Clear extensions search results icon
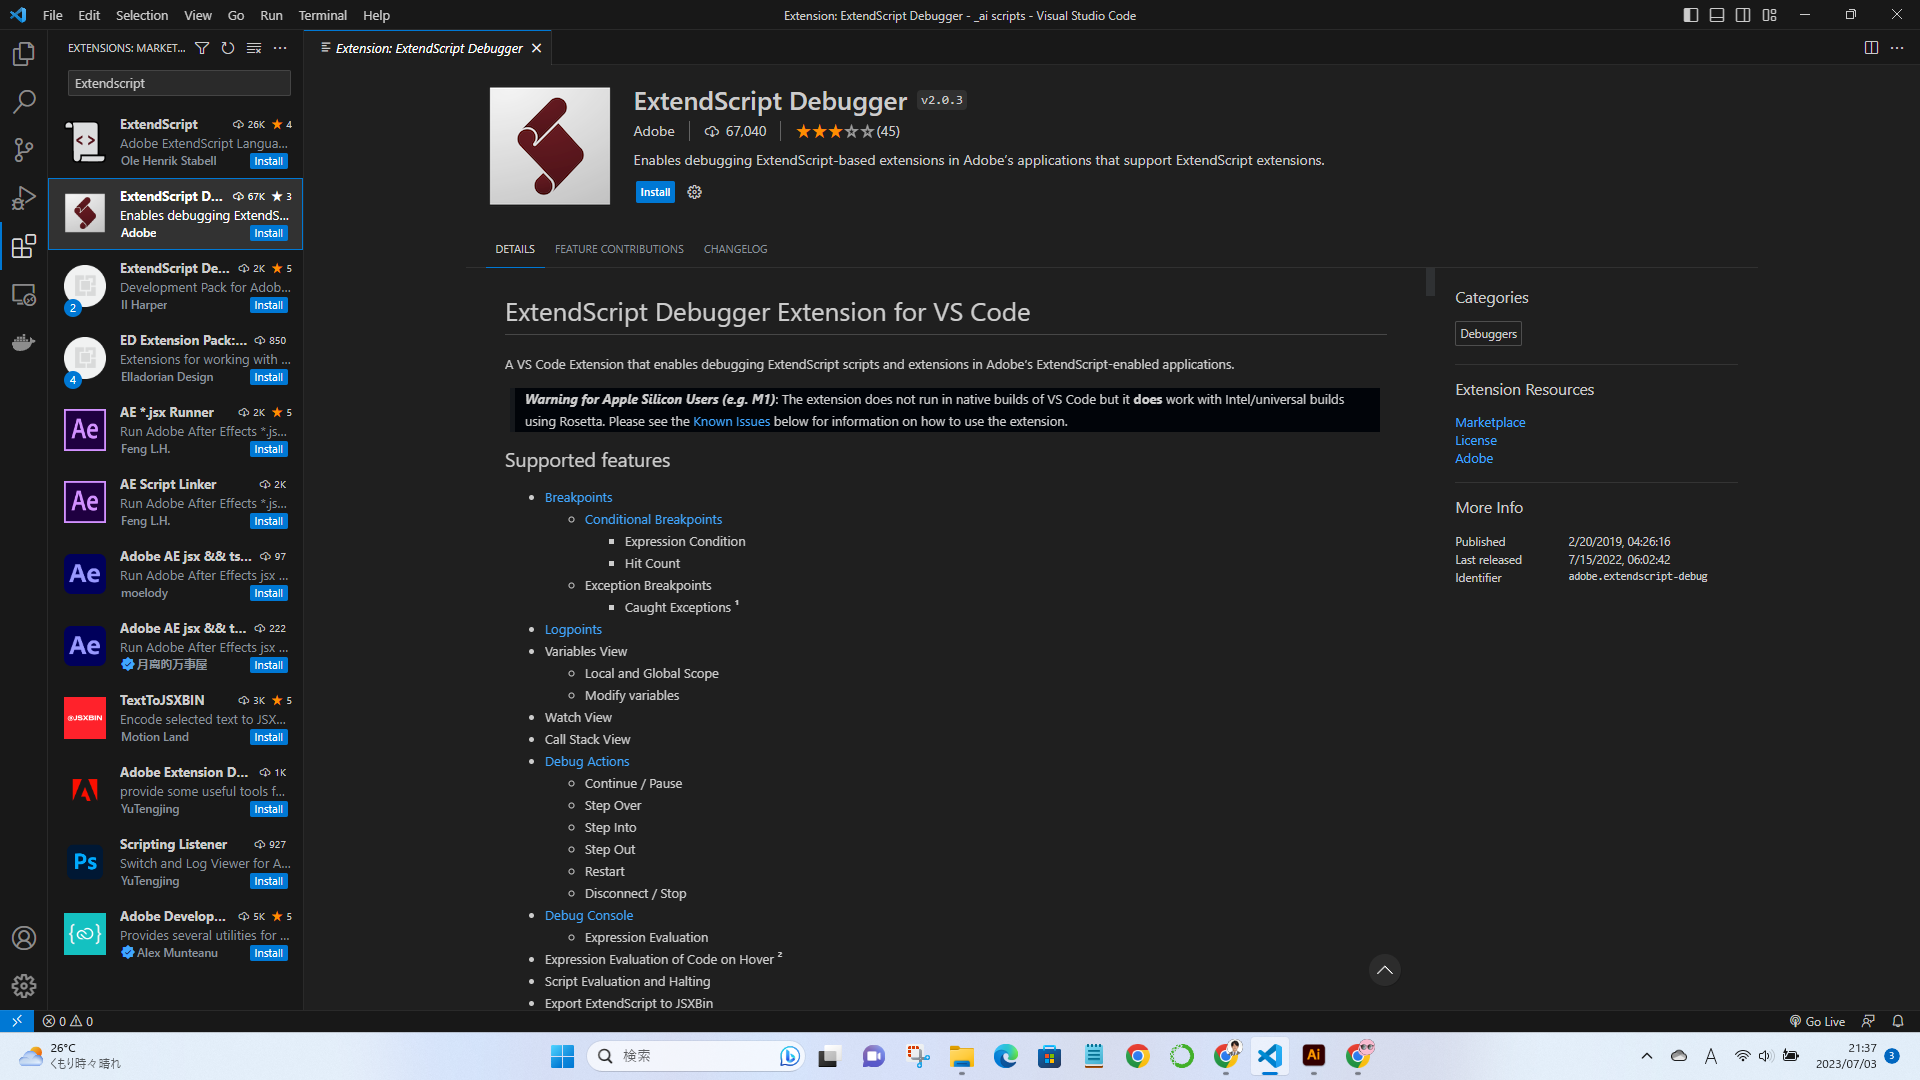The height and width of the screenshot is (1080, 1920). [x=254, y=48]
